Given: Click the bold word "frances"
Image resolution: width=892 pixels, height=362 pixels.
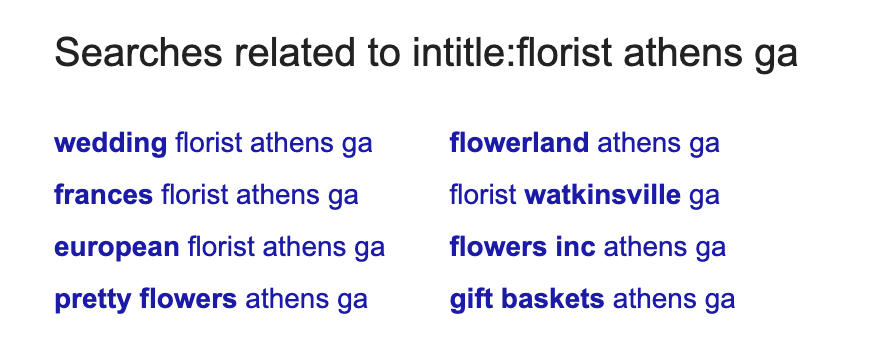Looking at the screenshot, I should [104, 195].
